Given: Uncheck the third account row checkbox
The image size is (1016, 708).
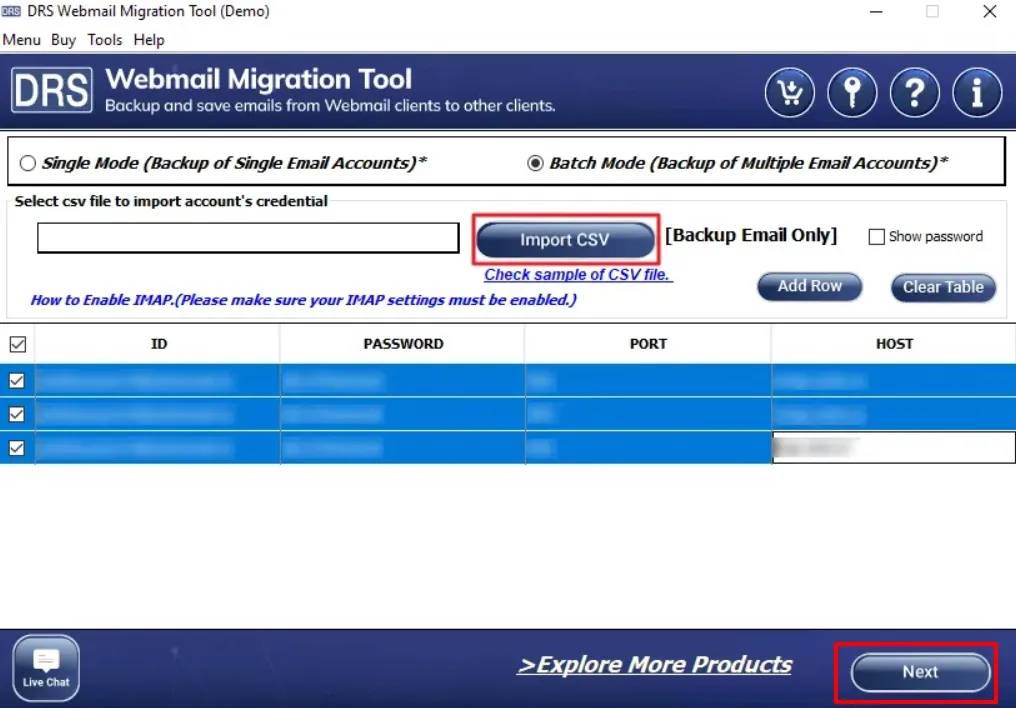Looking at the screenshot, I should [17, 448].
